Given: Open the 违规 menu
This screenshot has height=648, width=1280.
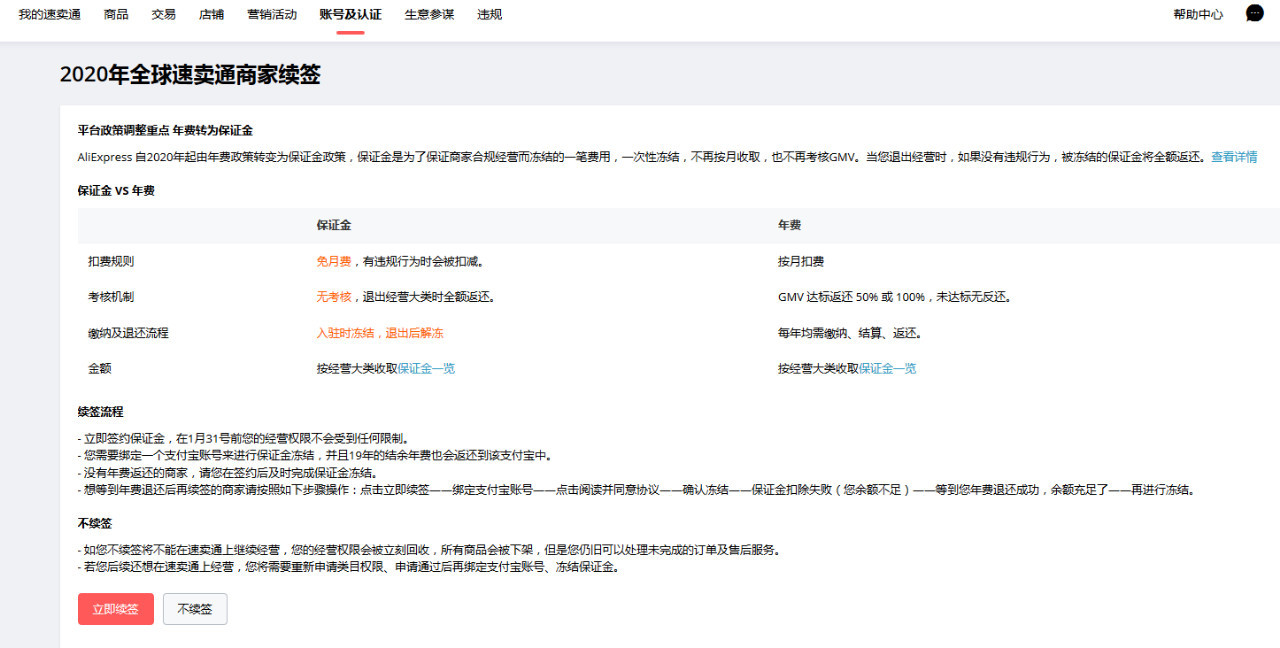Looking at the screenshot, I should (489, 14).
